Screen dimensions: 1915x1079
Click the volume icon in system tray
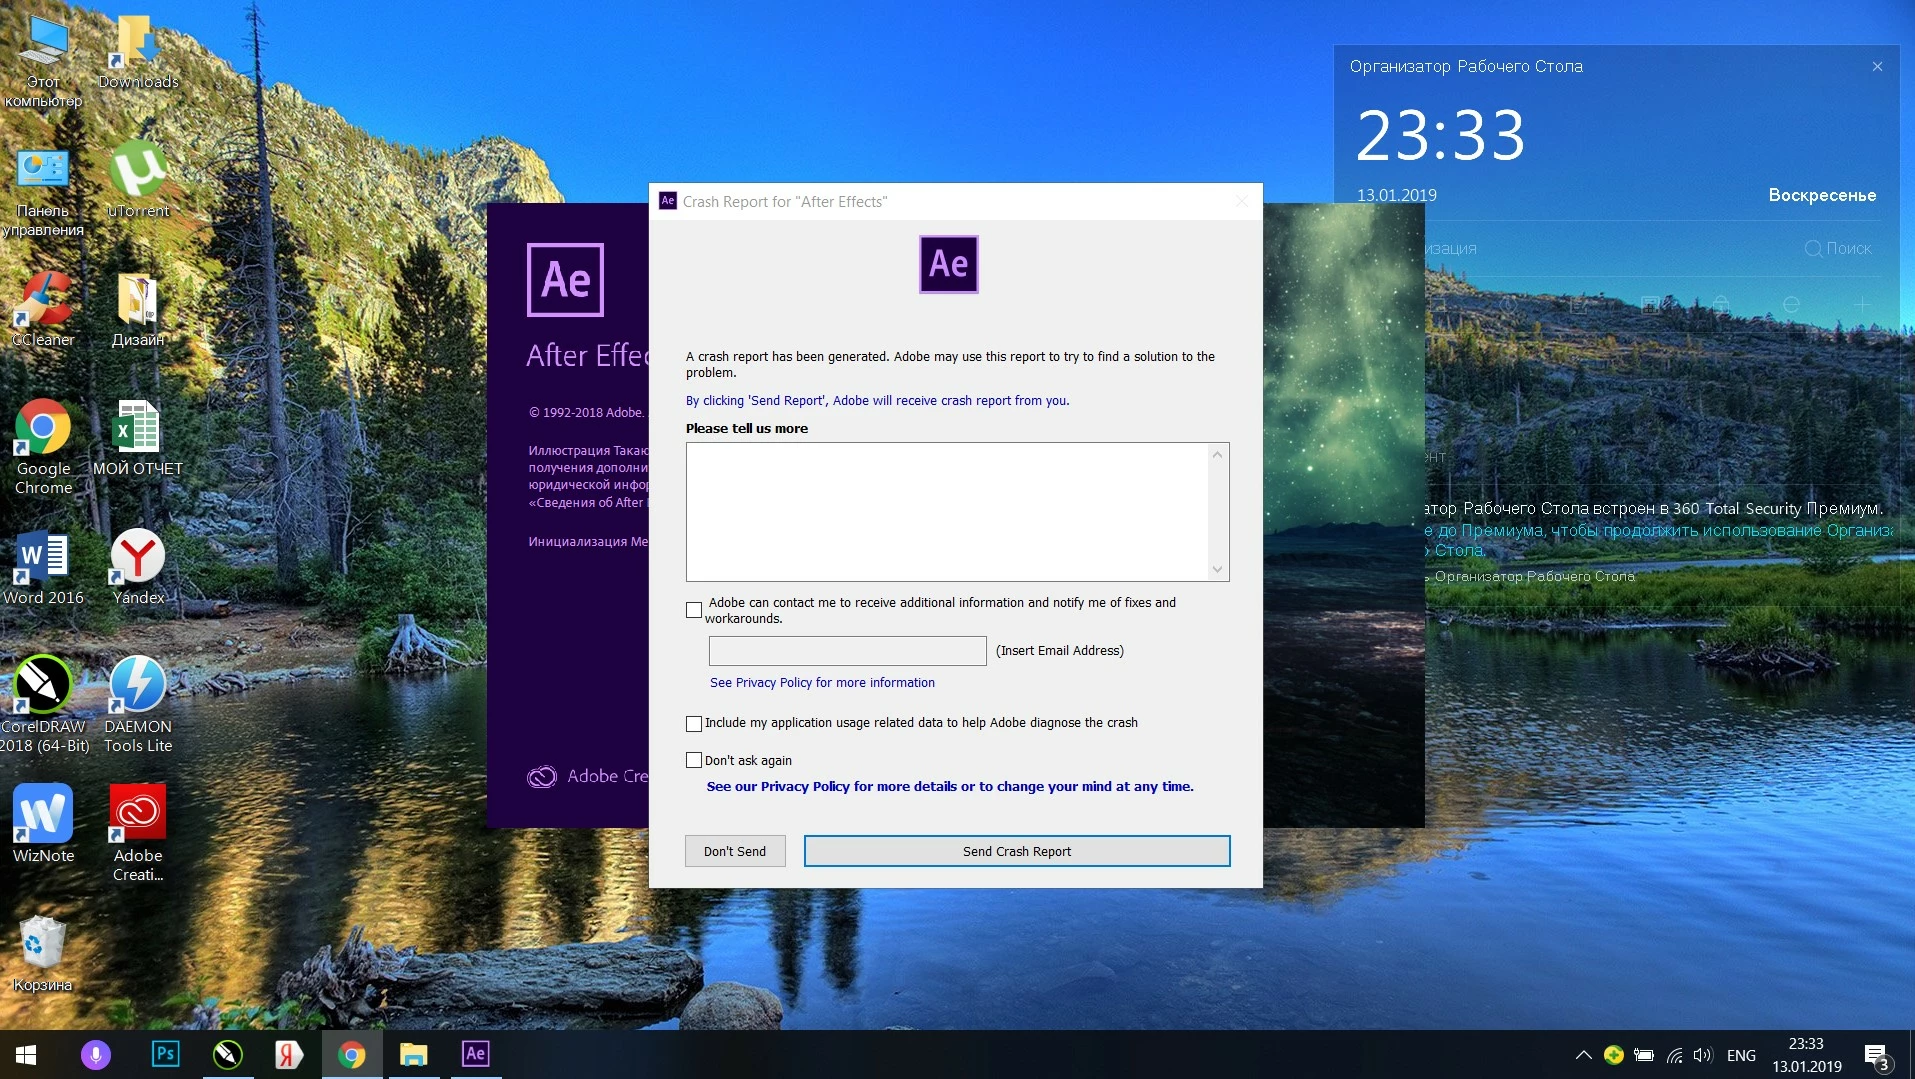pos(1703,1055)
